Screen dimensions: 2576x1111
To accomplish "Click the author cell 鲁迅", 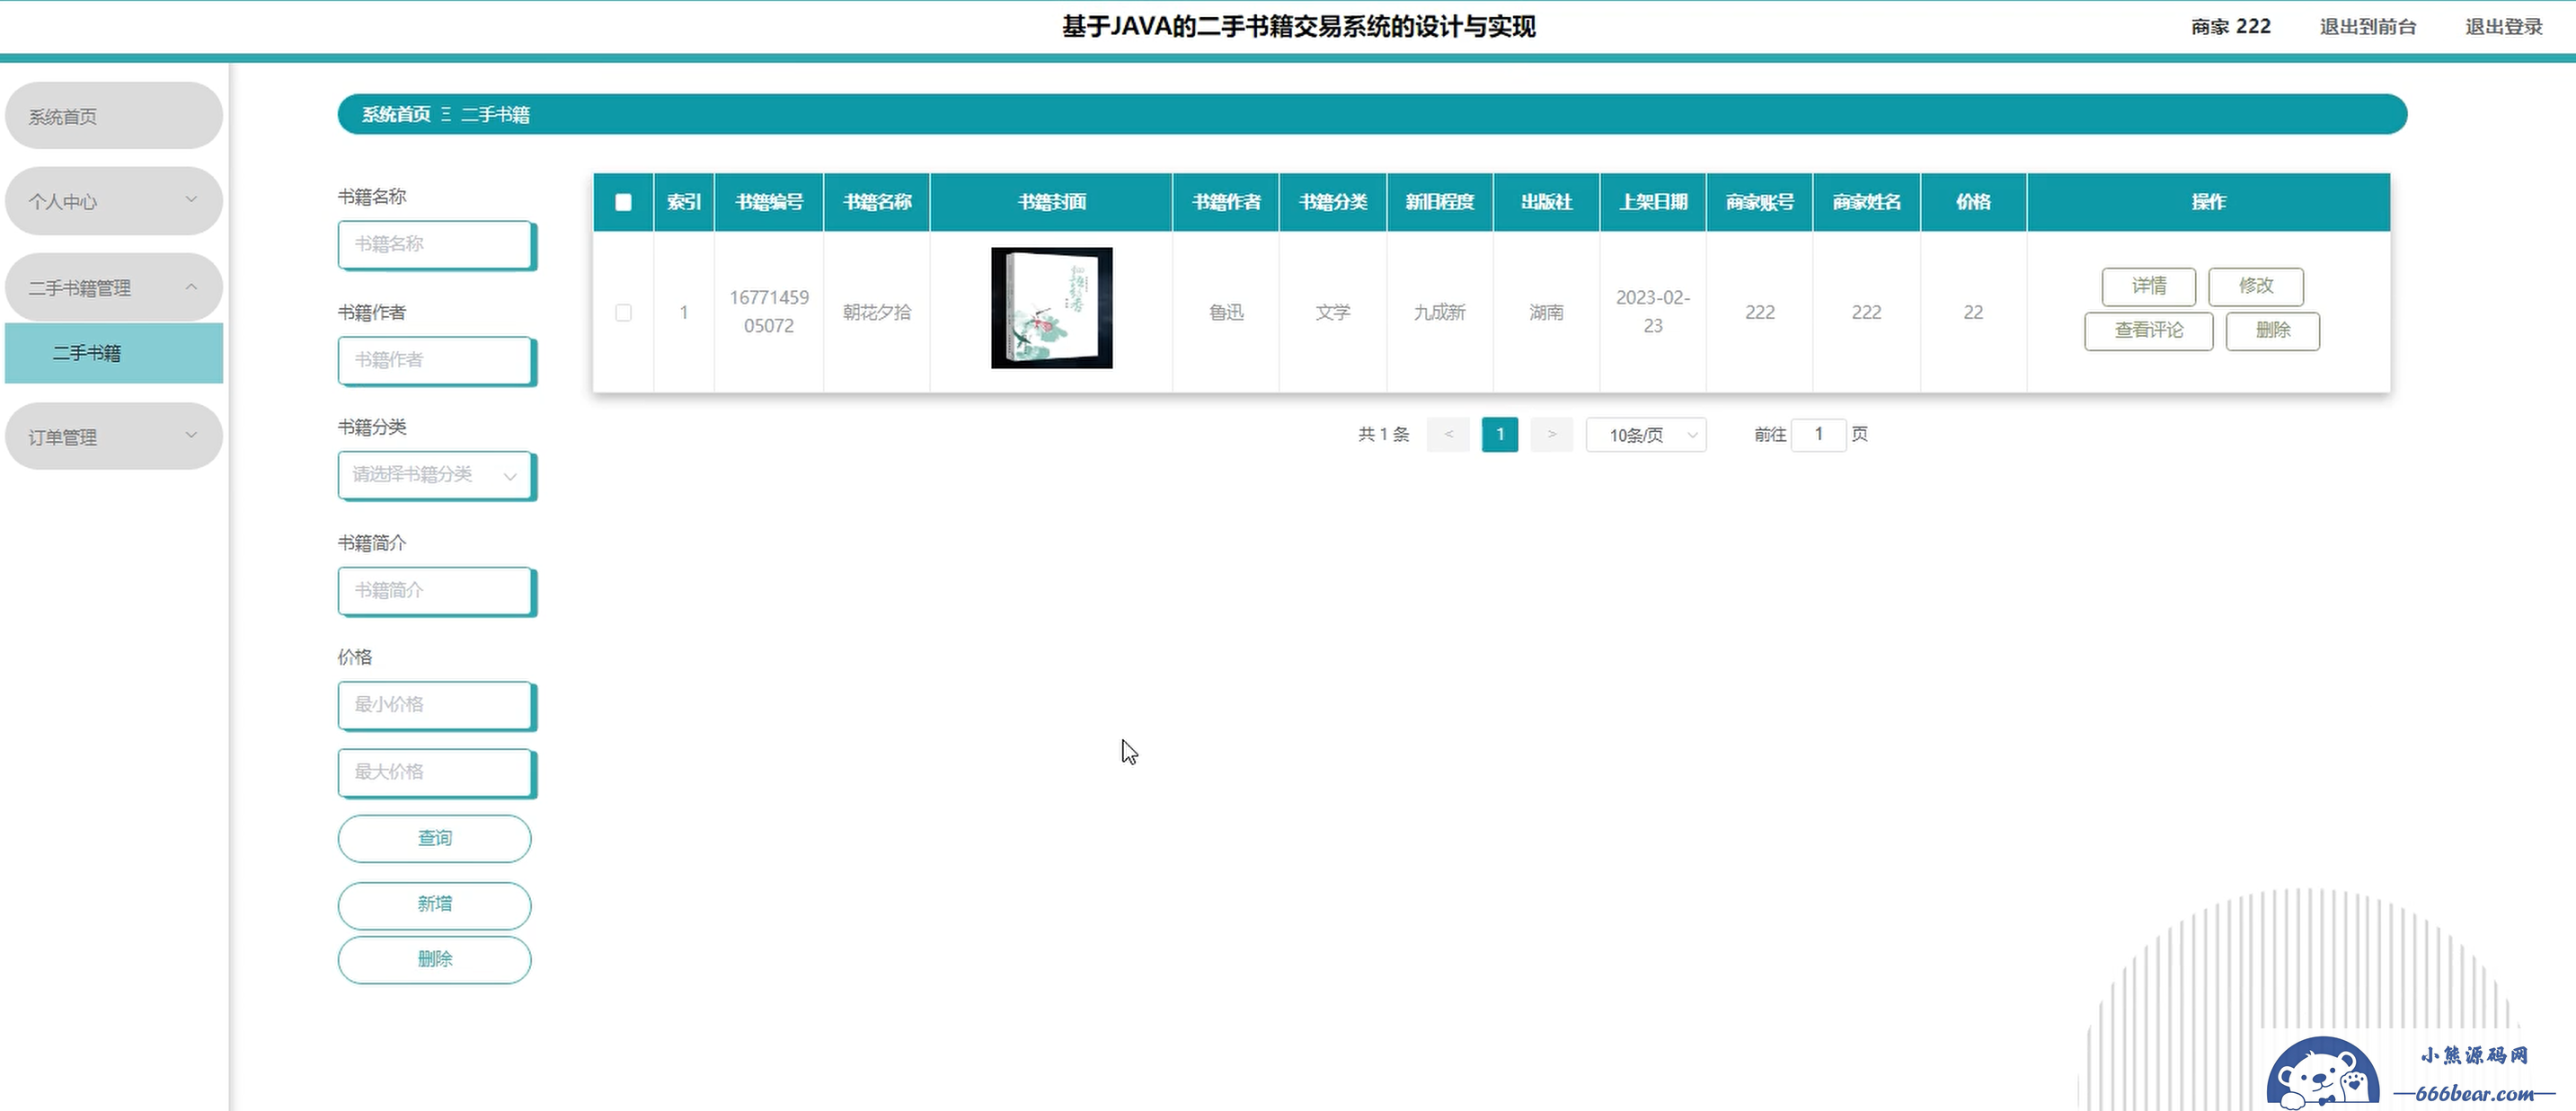I will [x=1226, y=312].
